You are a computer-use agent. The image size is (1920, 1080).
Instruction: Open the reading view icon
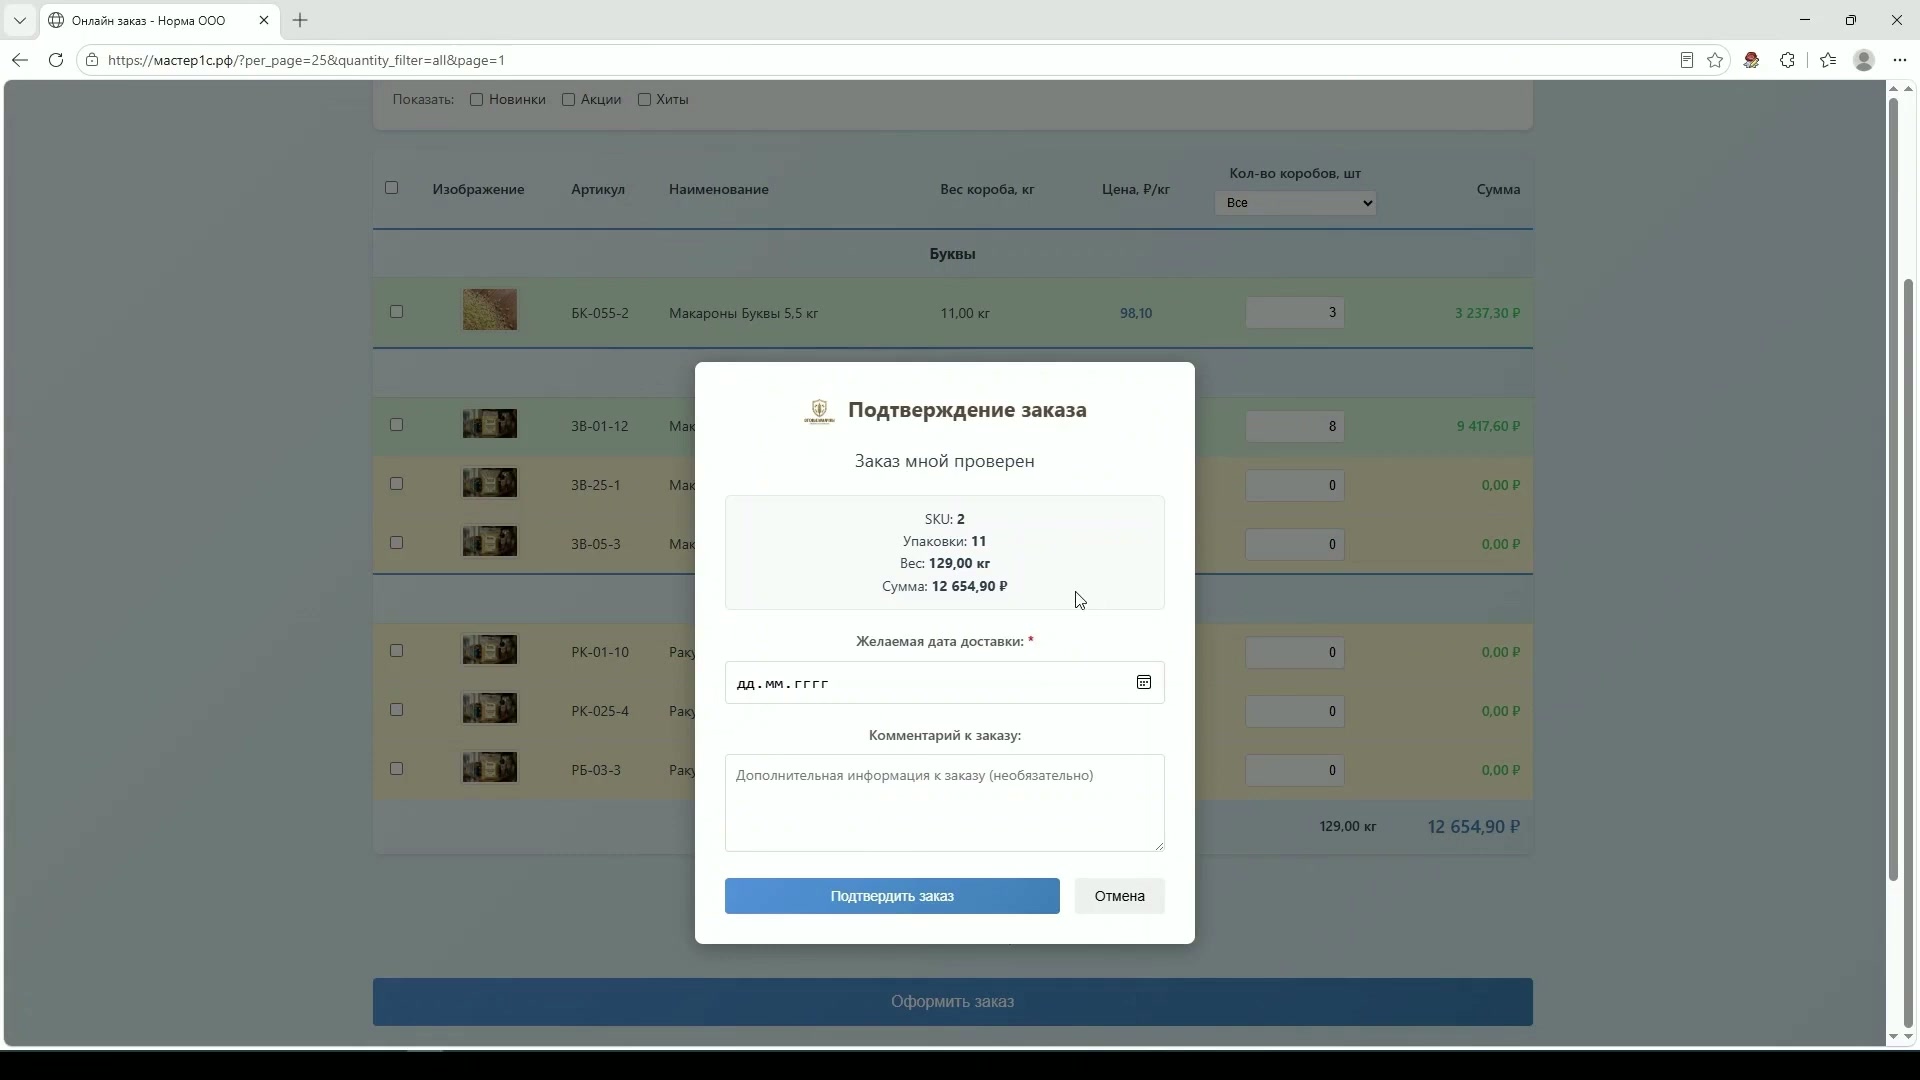(x=1686, y=60)
